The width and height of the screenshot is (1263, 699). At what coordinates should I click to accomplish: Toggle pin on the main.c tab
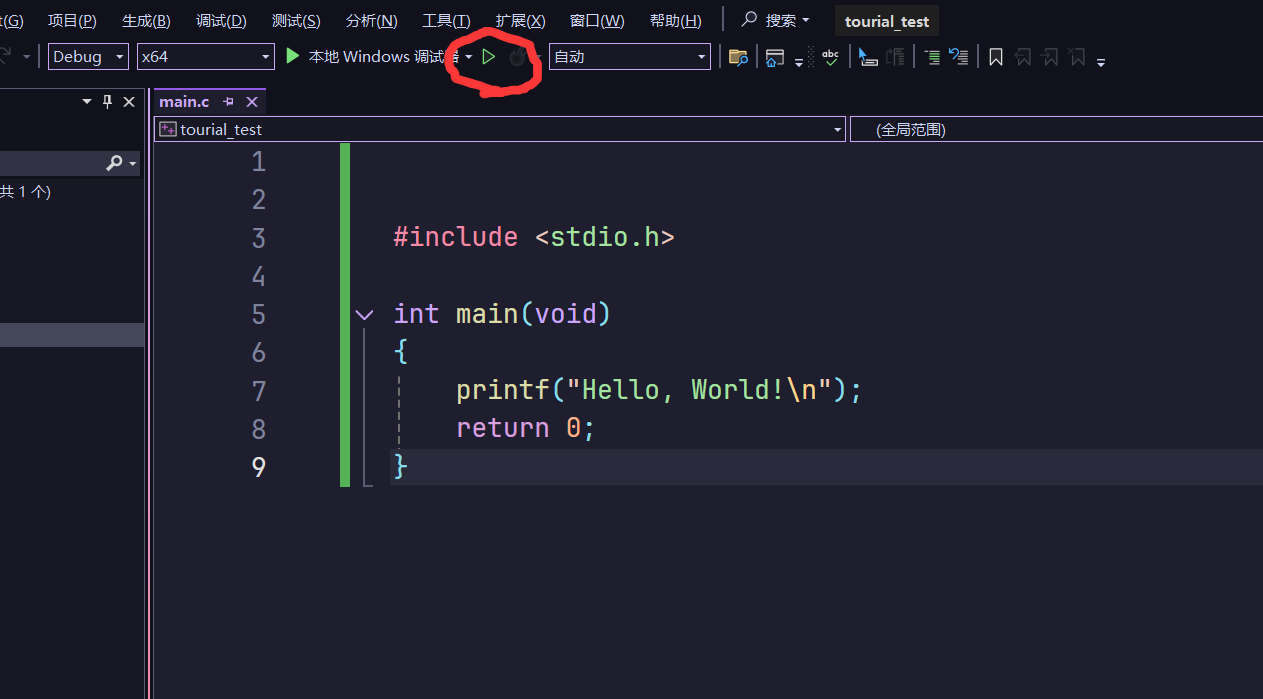(x=229, y=102)
